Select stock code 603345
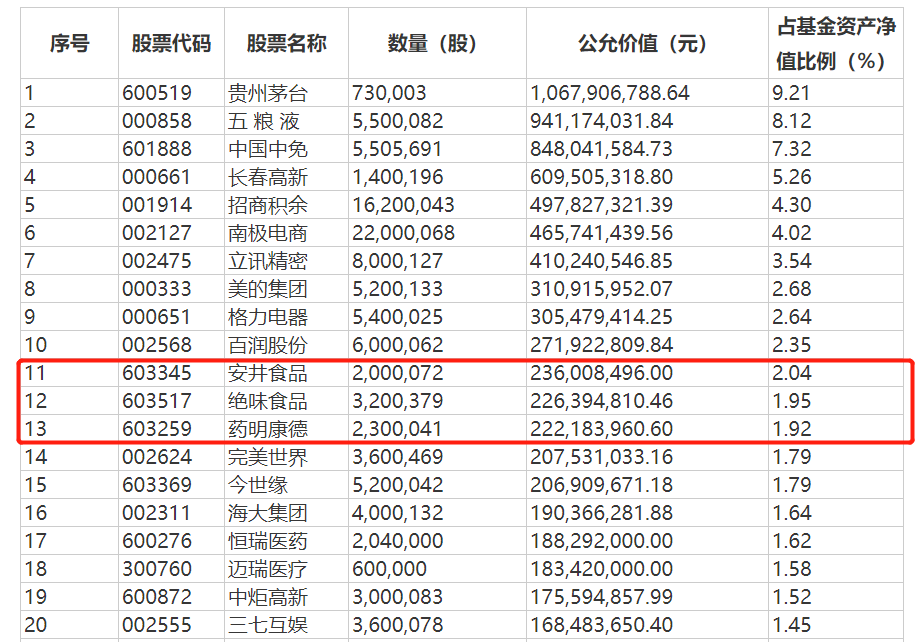This screenshot has width=924, height=642. tap(157, 373)
